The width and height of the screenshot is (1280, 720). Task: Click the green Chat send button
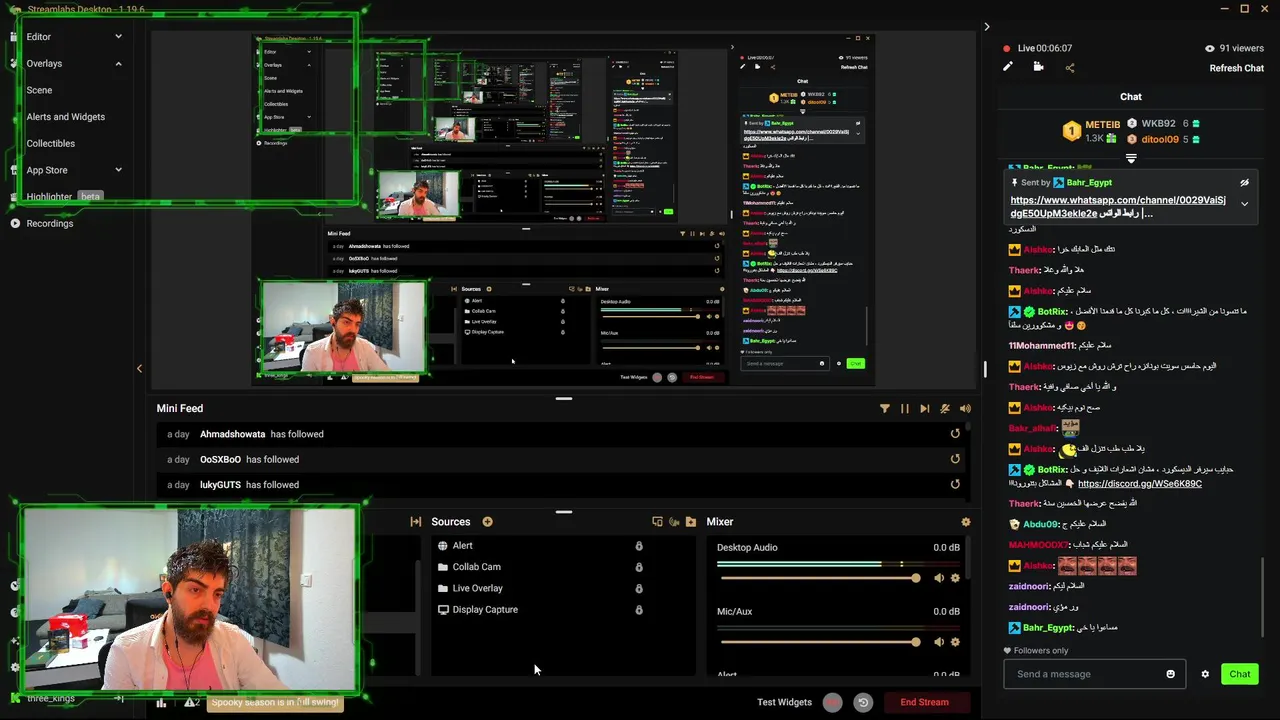[1240, 674]
